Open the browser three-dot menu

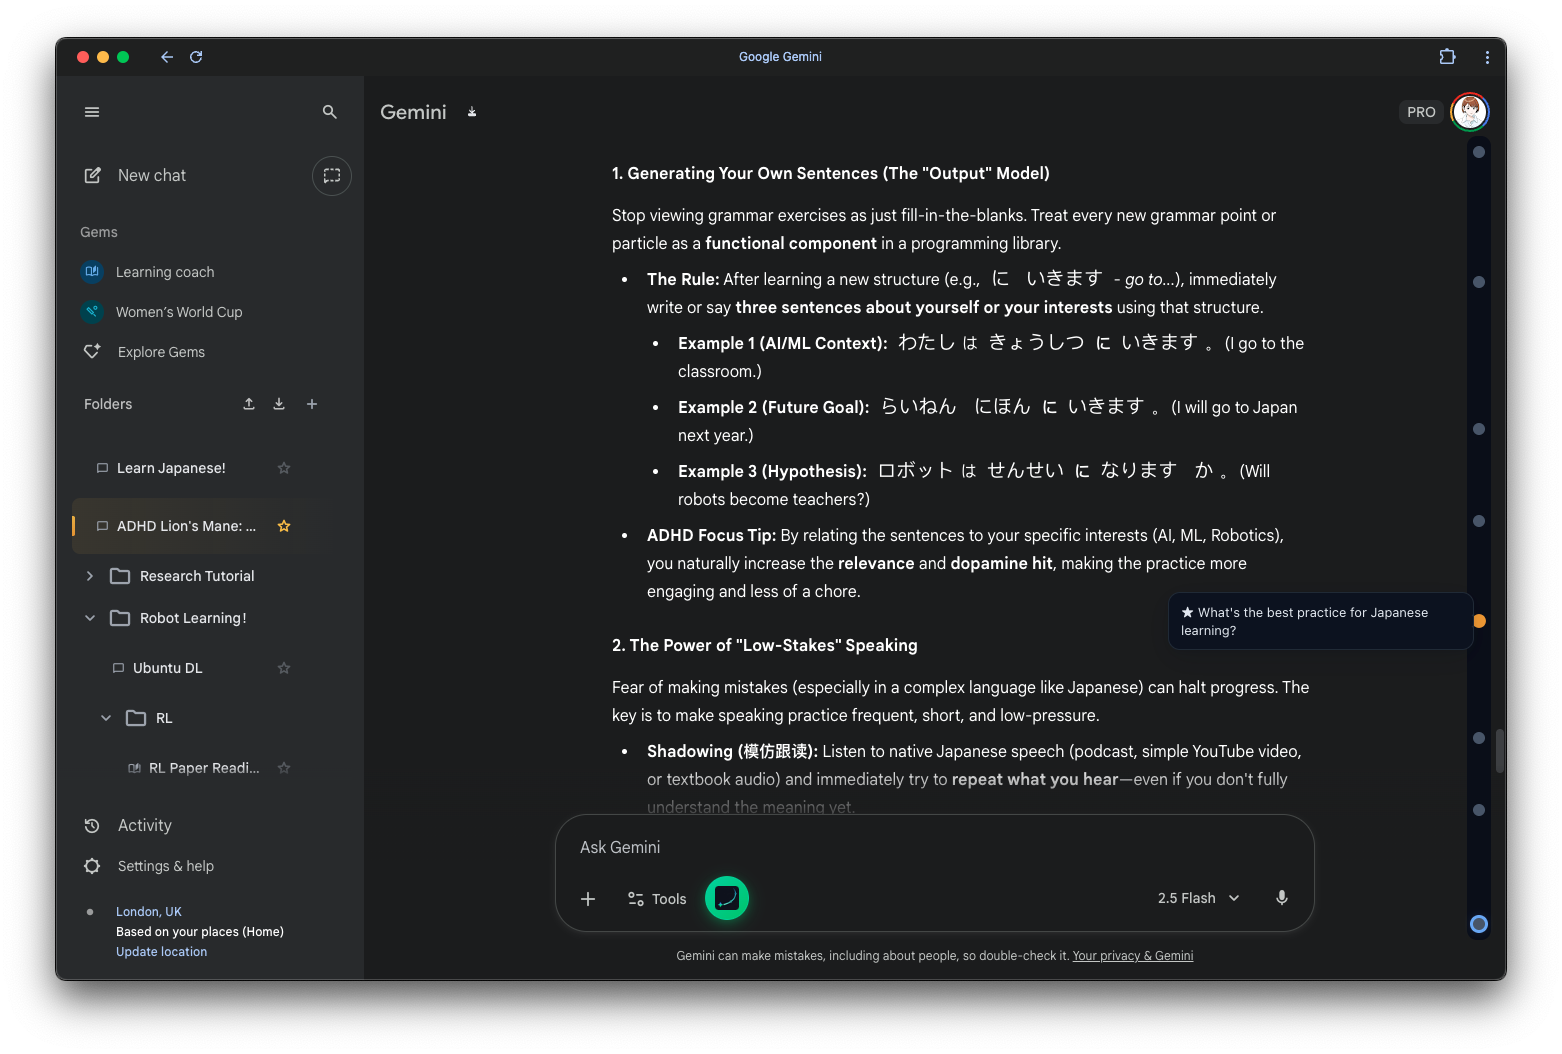tap(1487, 57)
